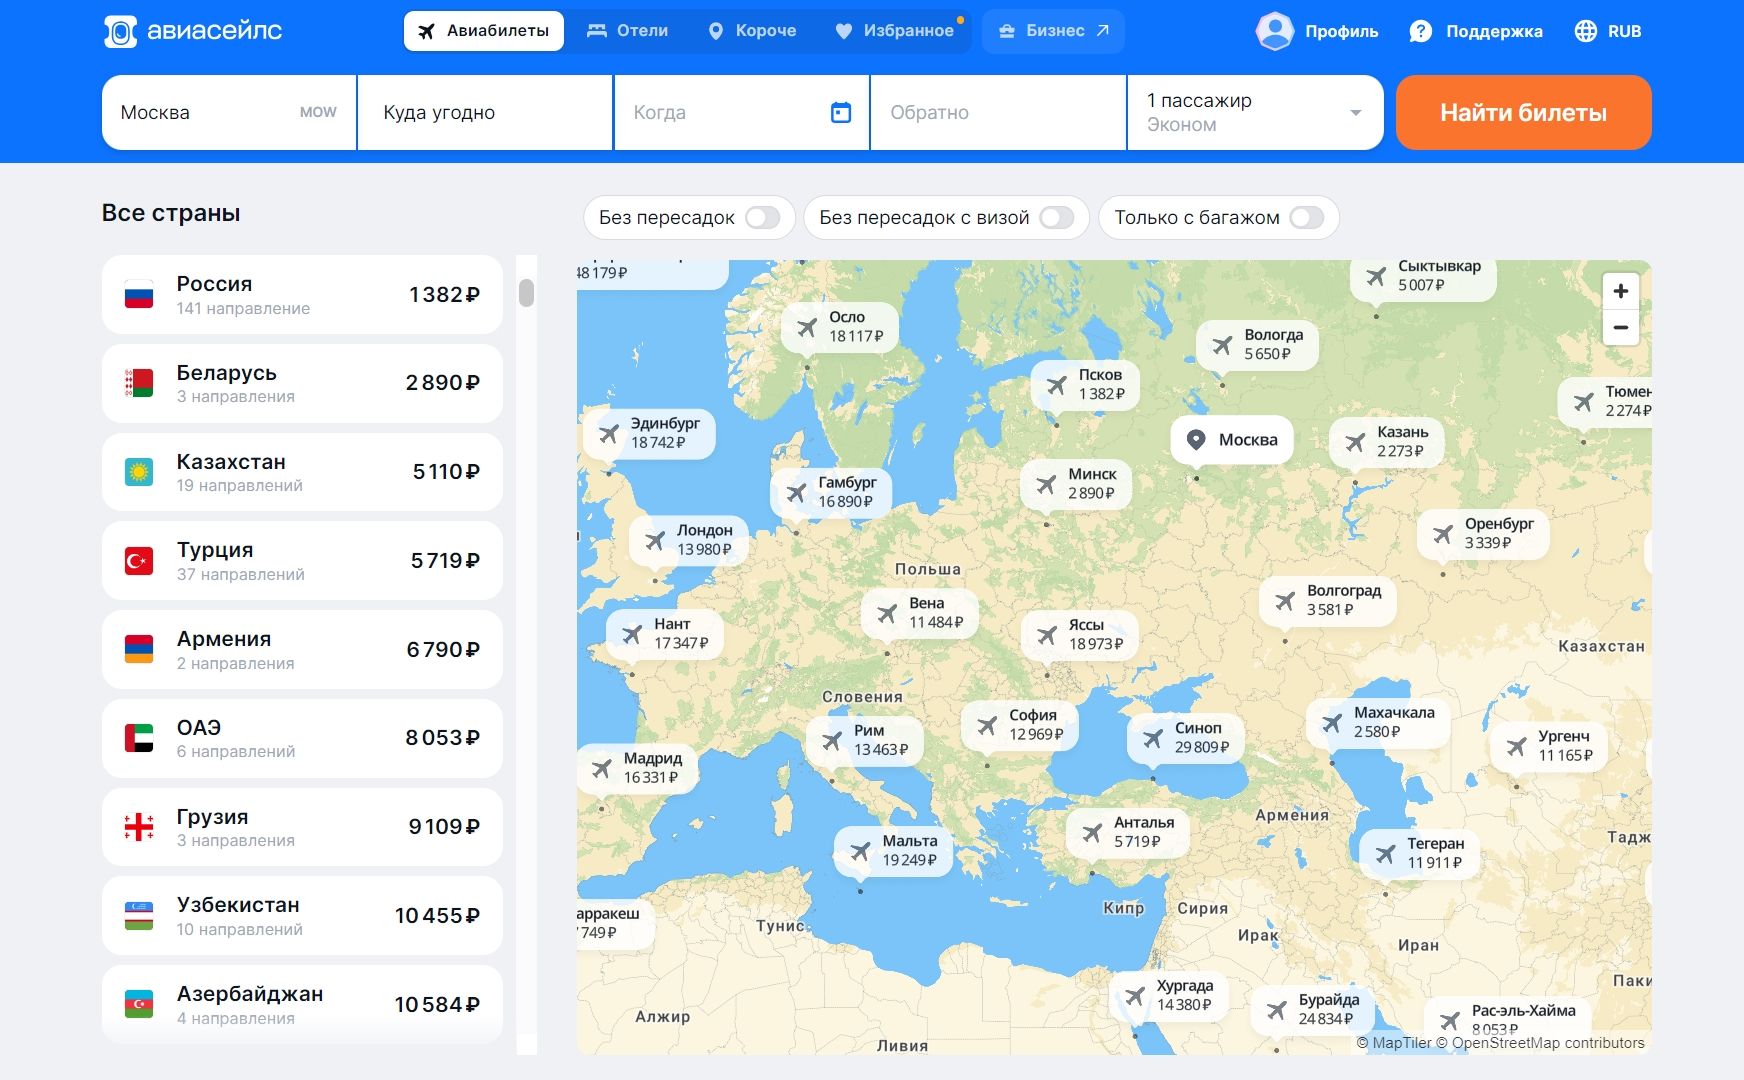Expand the passengers and class dropdown
The image size is (1744, 1080).
(x=1255, y=113)
